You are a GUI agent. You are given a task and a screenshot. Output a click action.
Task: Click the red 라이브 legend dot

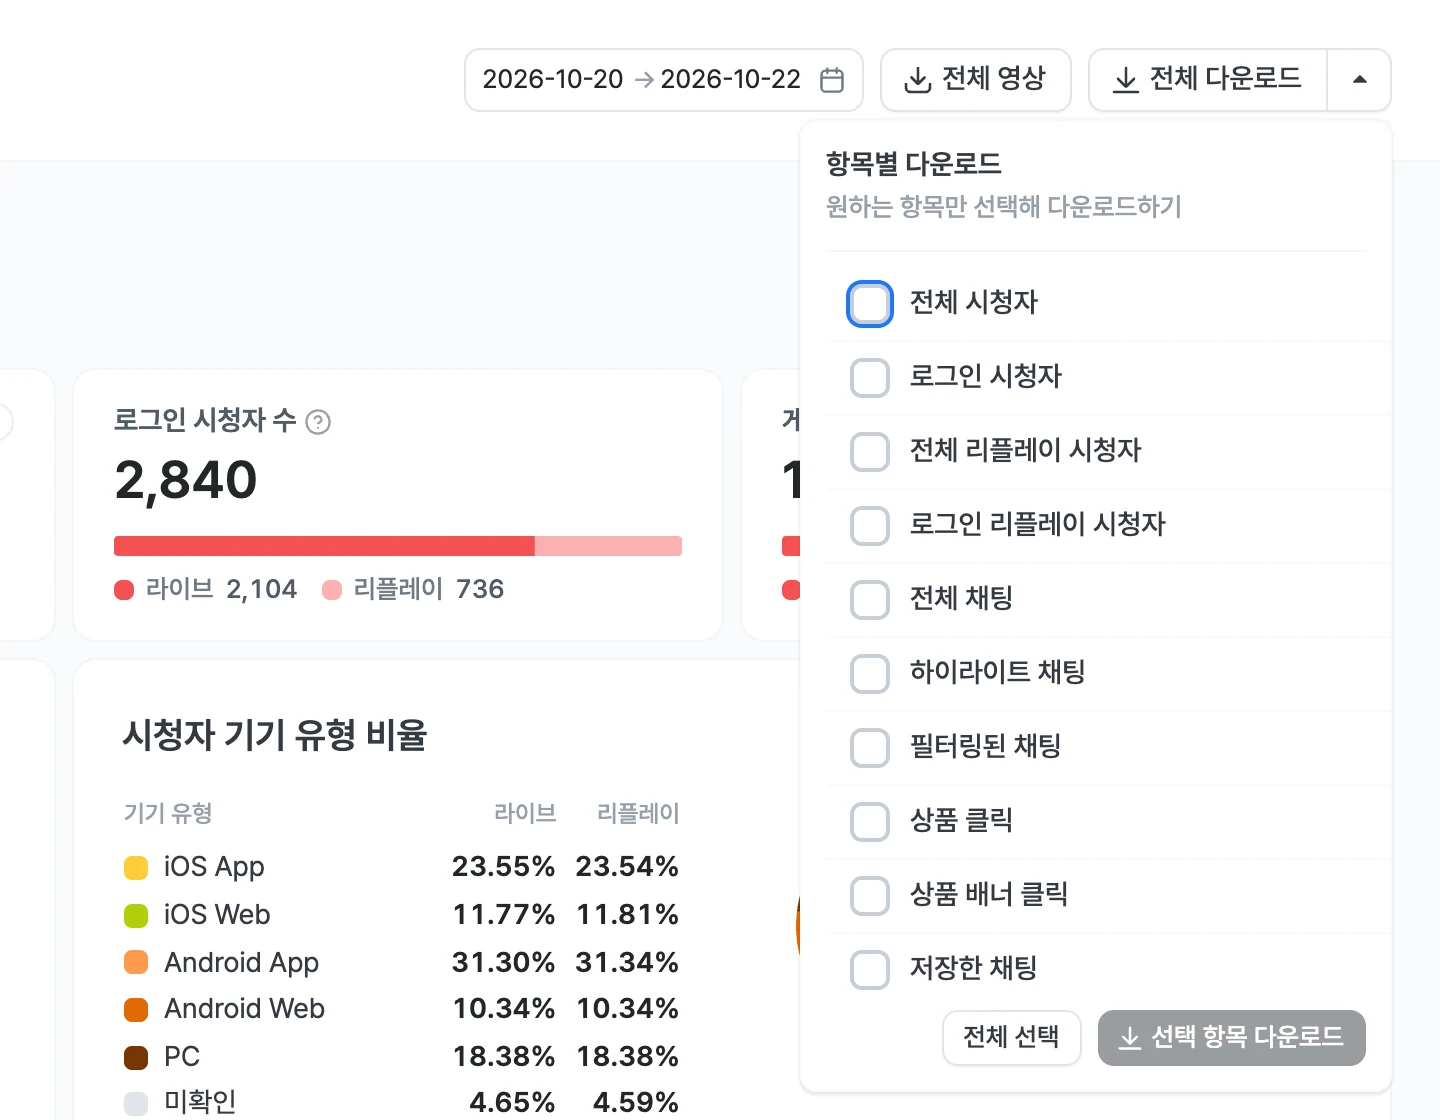coord(124,590)
